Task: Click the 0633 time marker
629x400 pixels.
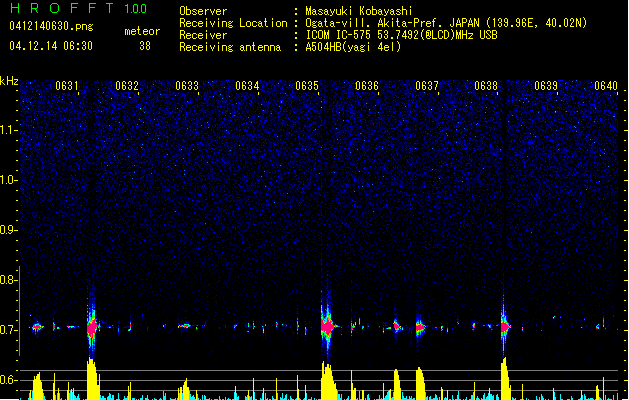Action: pyautogui.click(x=187, y=86)
